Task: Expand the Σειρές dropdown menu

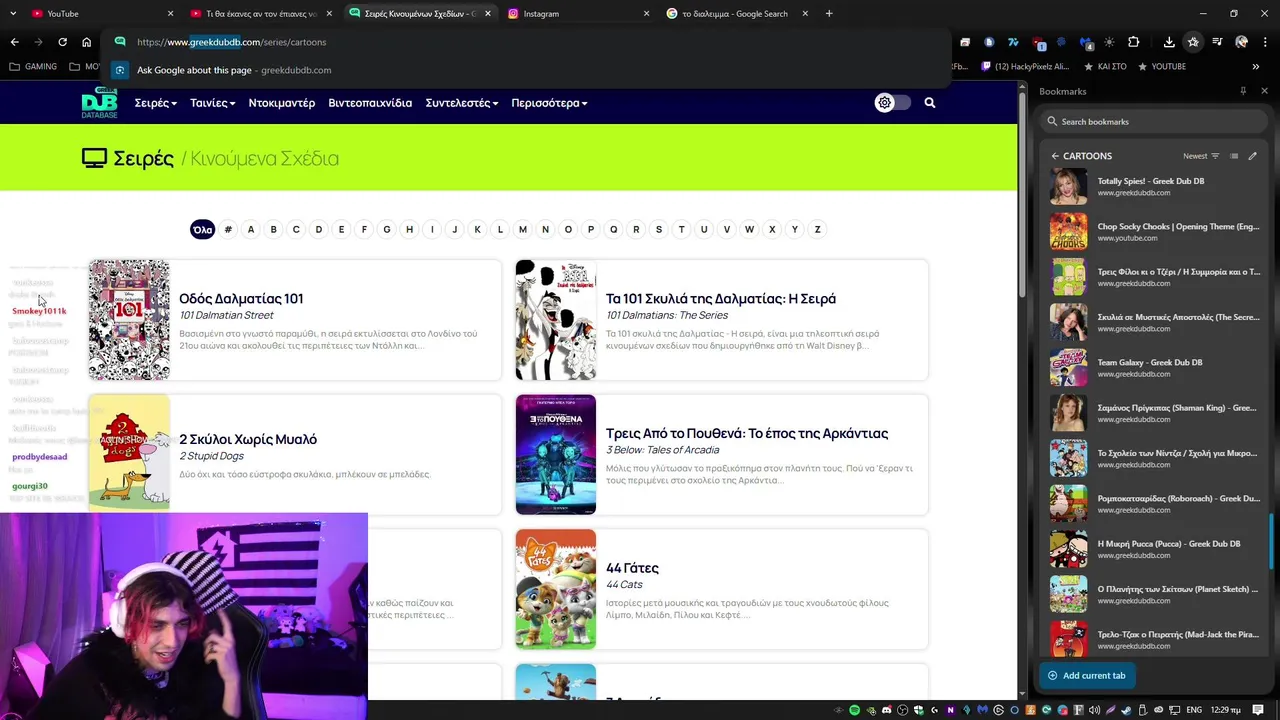Action: tap(155, 103)
